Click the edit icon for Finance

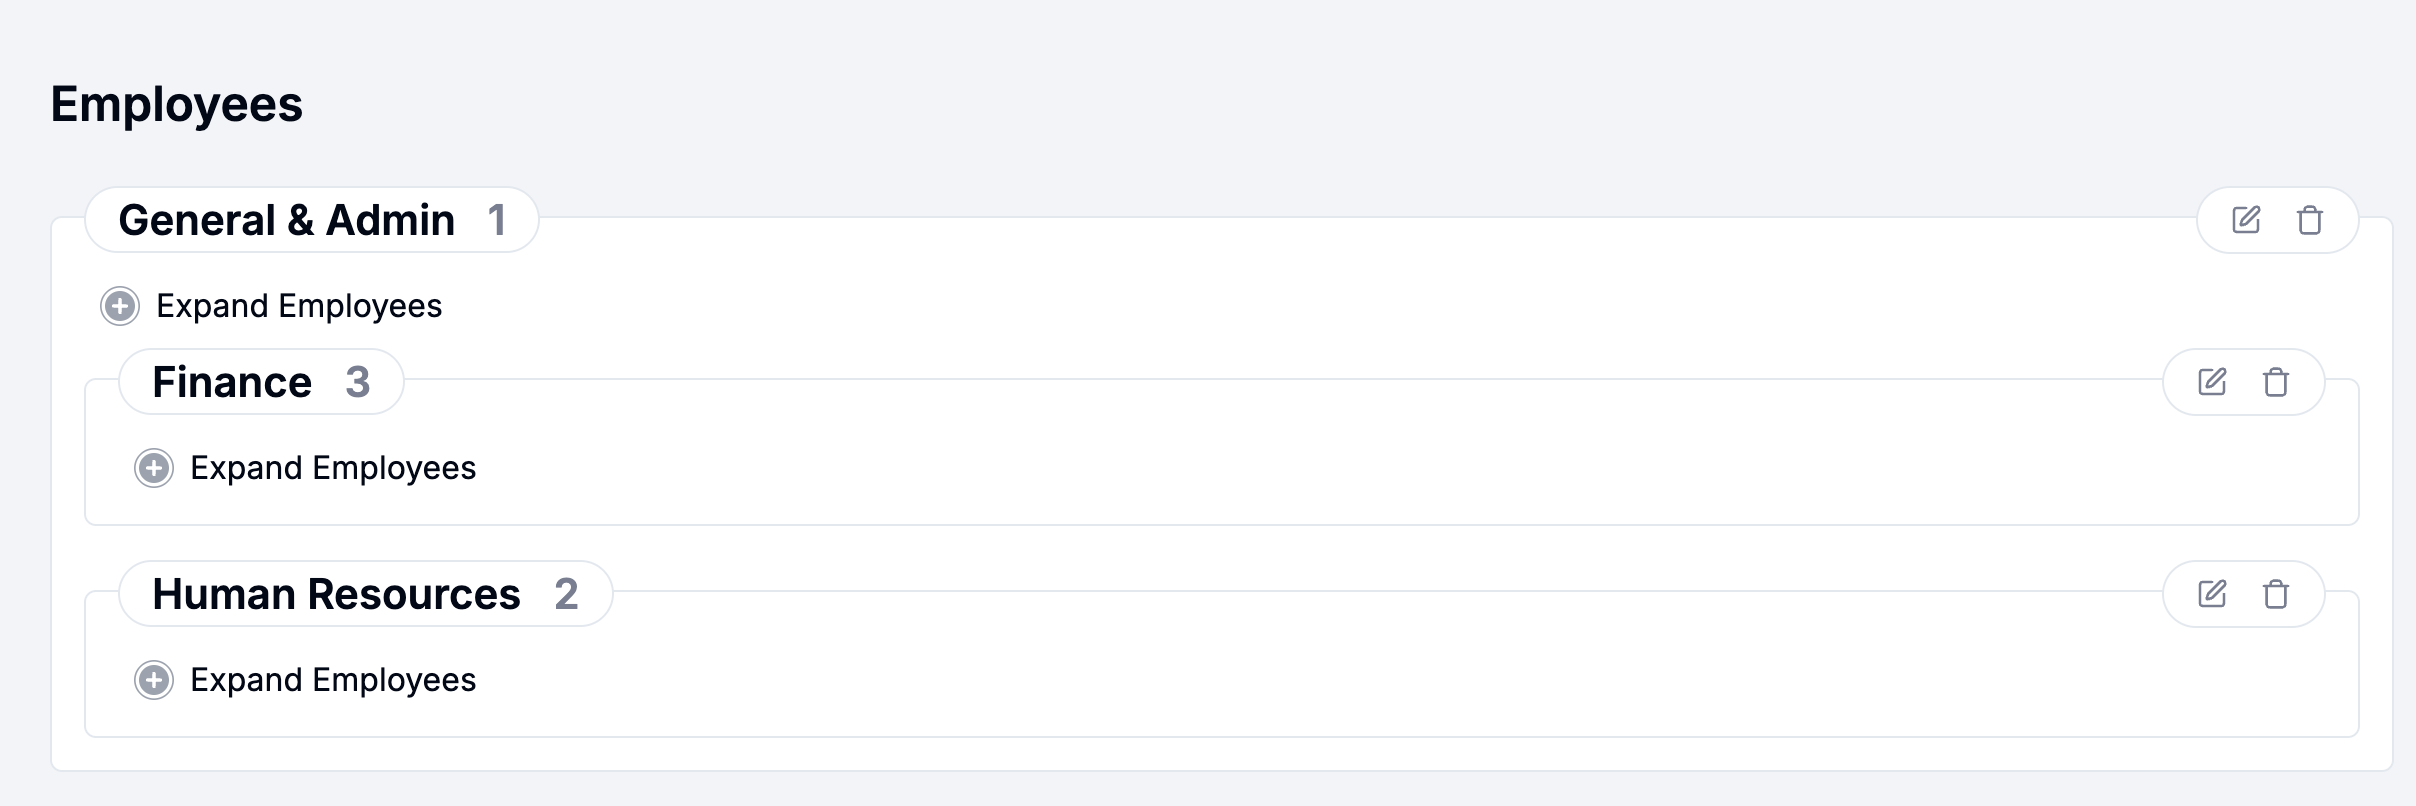2212,382
